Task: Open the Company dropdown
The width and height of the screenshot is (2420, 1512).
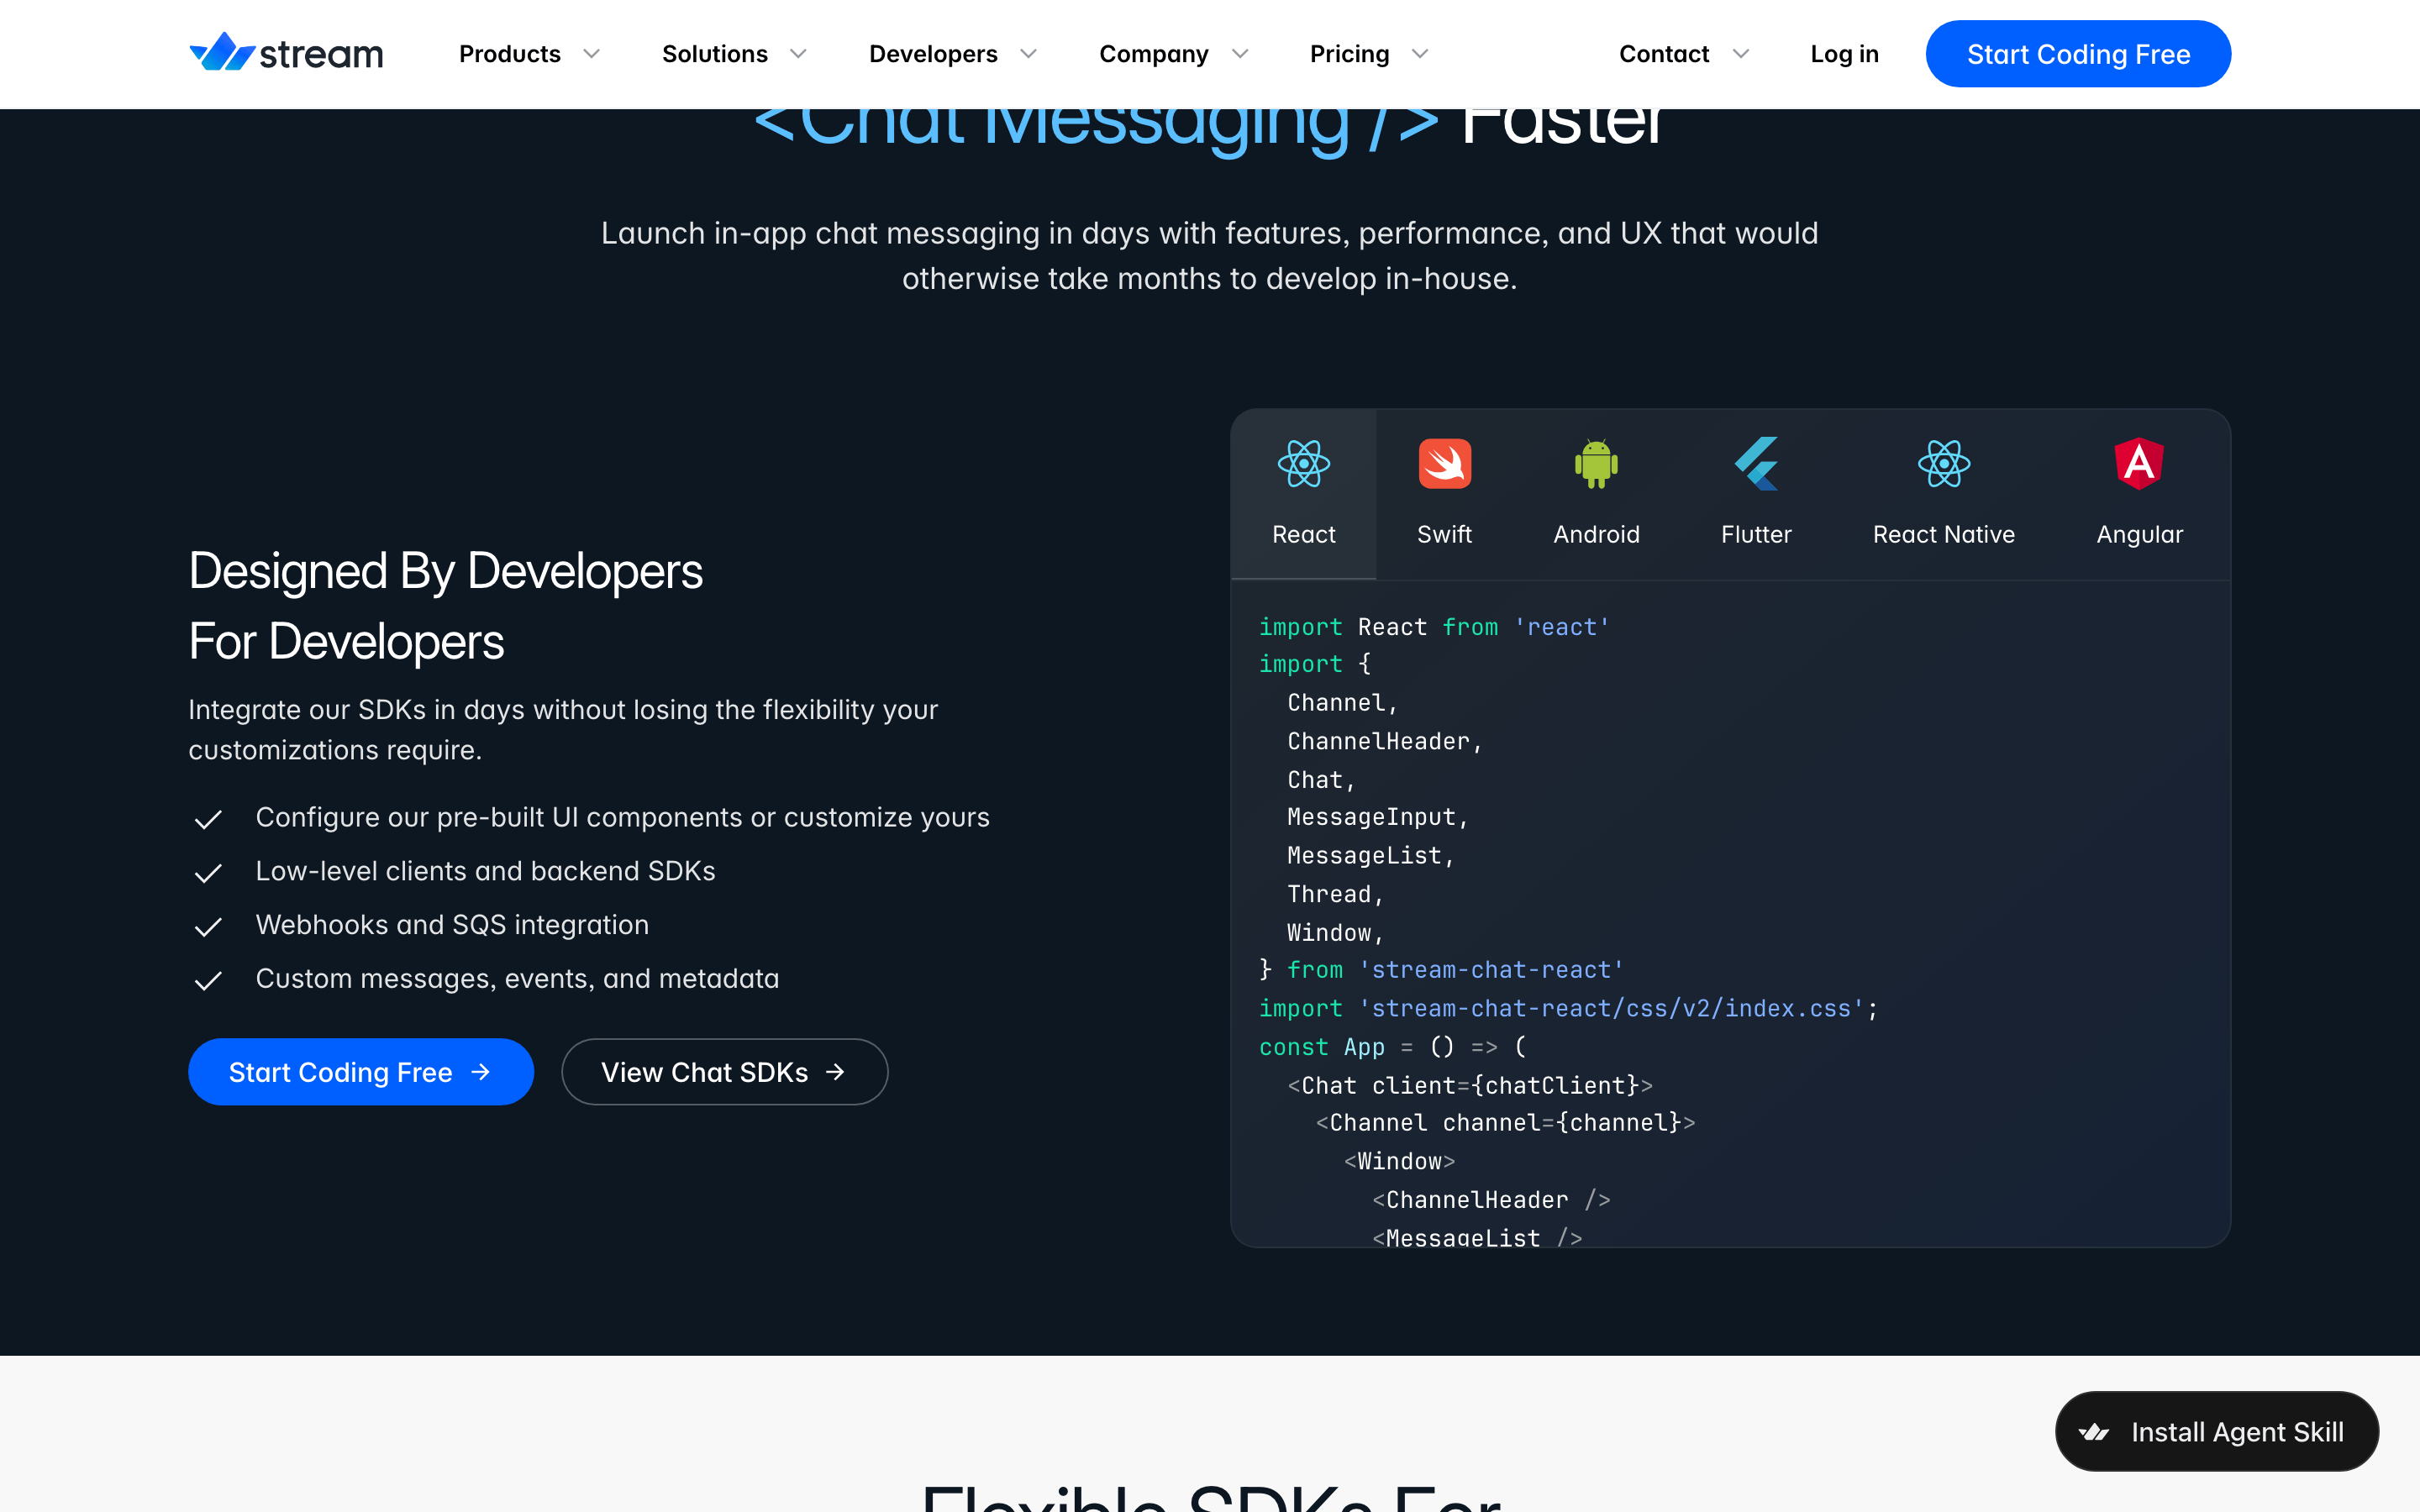Action: coord(1174,54)
